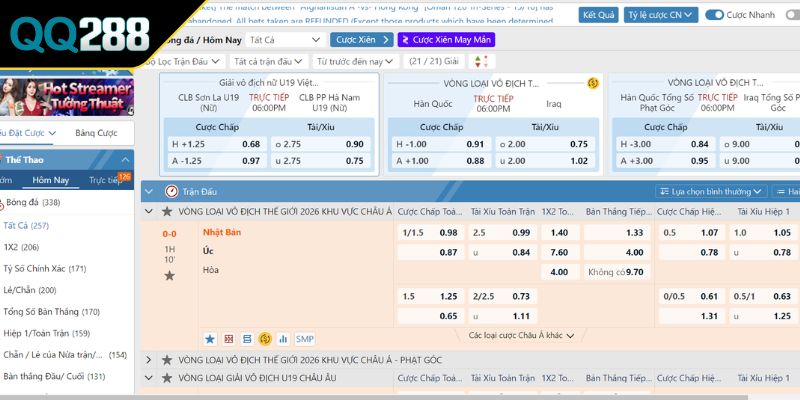
Task: Expand the Châu Á - Phạt Góc league row
Action: (149, 359)
